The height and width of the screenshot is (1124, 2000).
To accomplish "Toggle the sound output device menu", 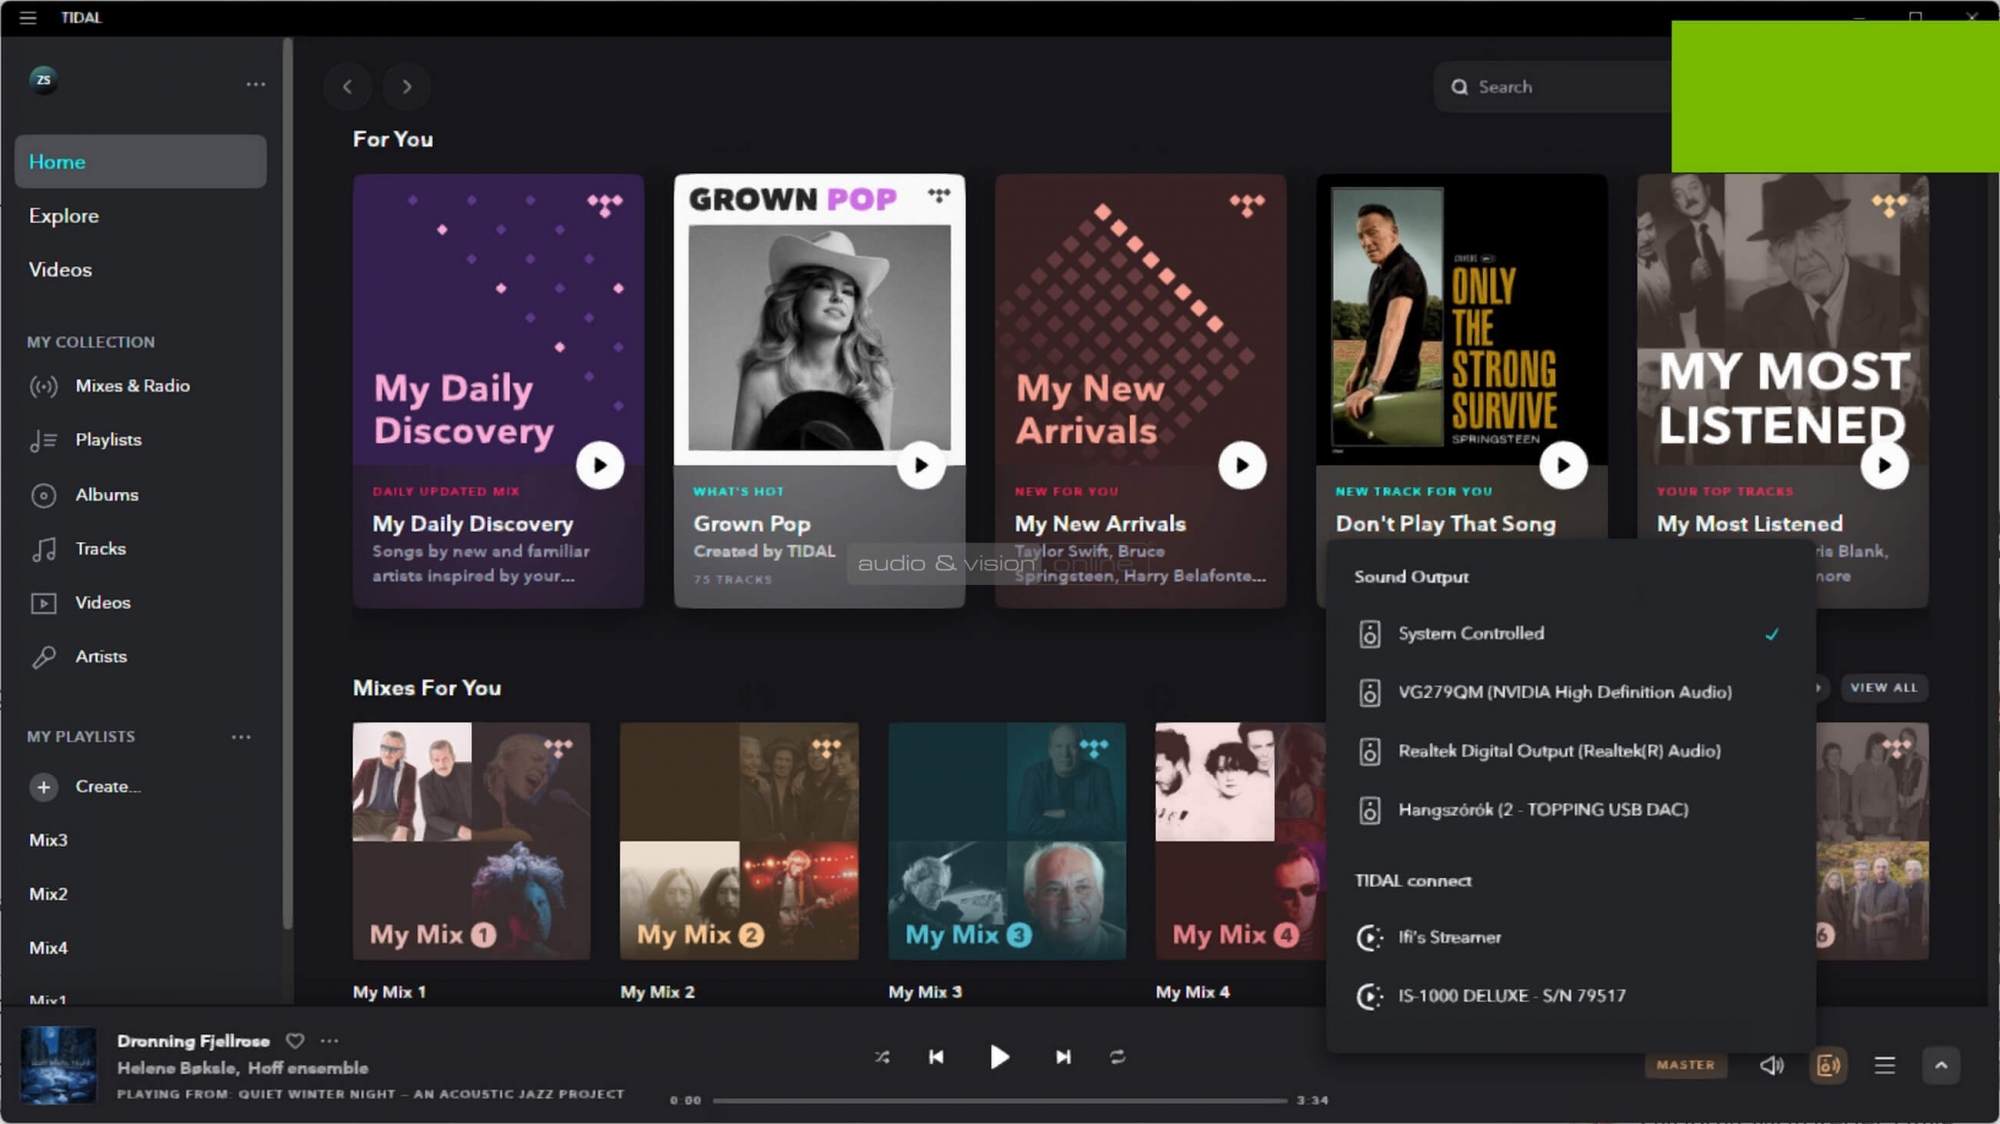I will coord(1829,1066).
